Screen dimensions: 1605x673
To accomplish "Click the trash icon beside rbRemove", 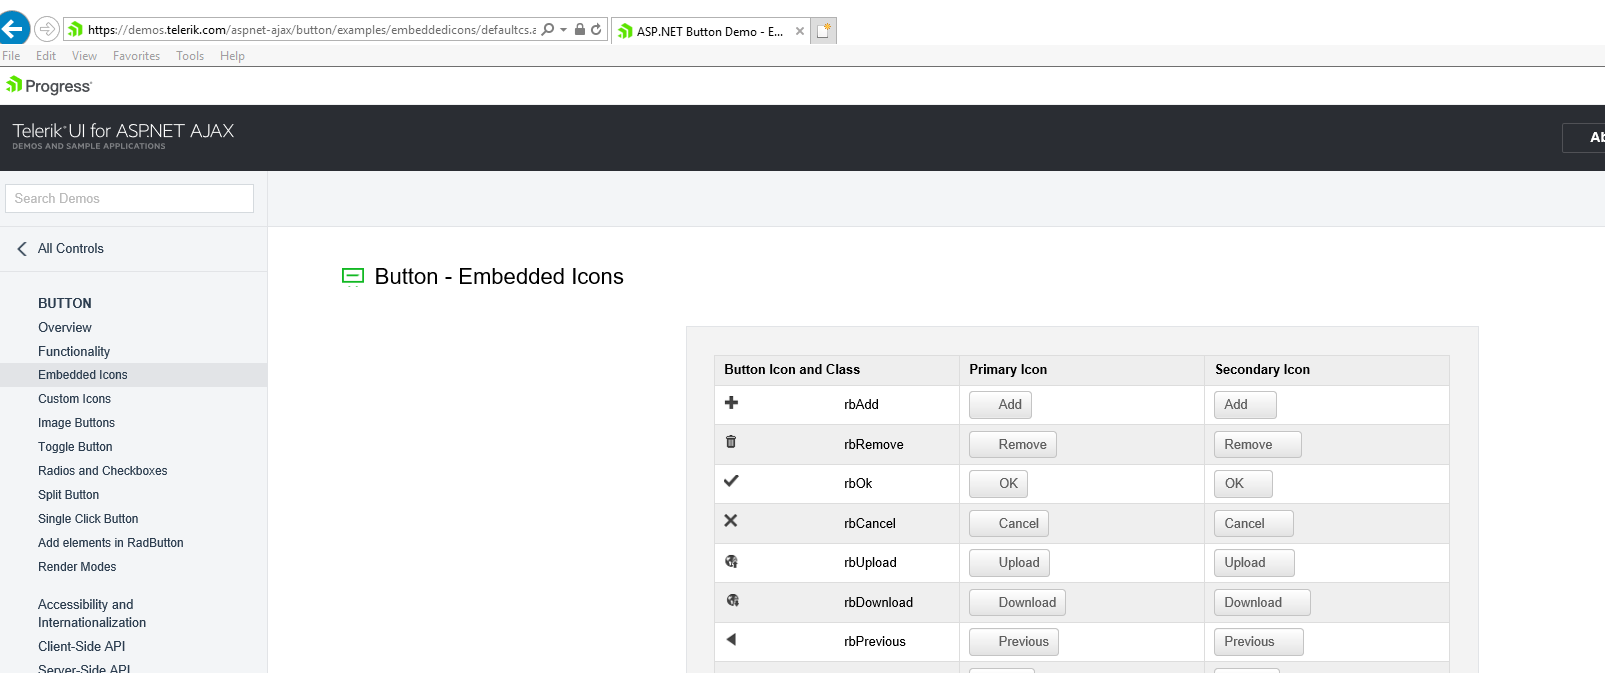I will click(x=731, y=442).
